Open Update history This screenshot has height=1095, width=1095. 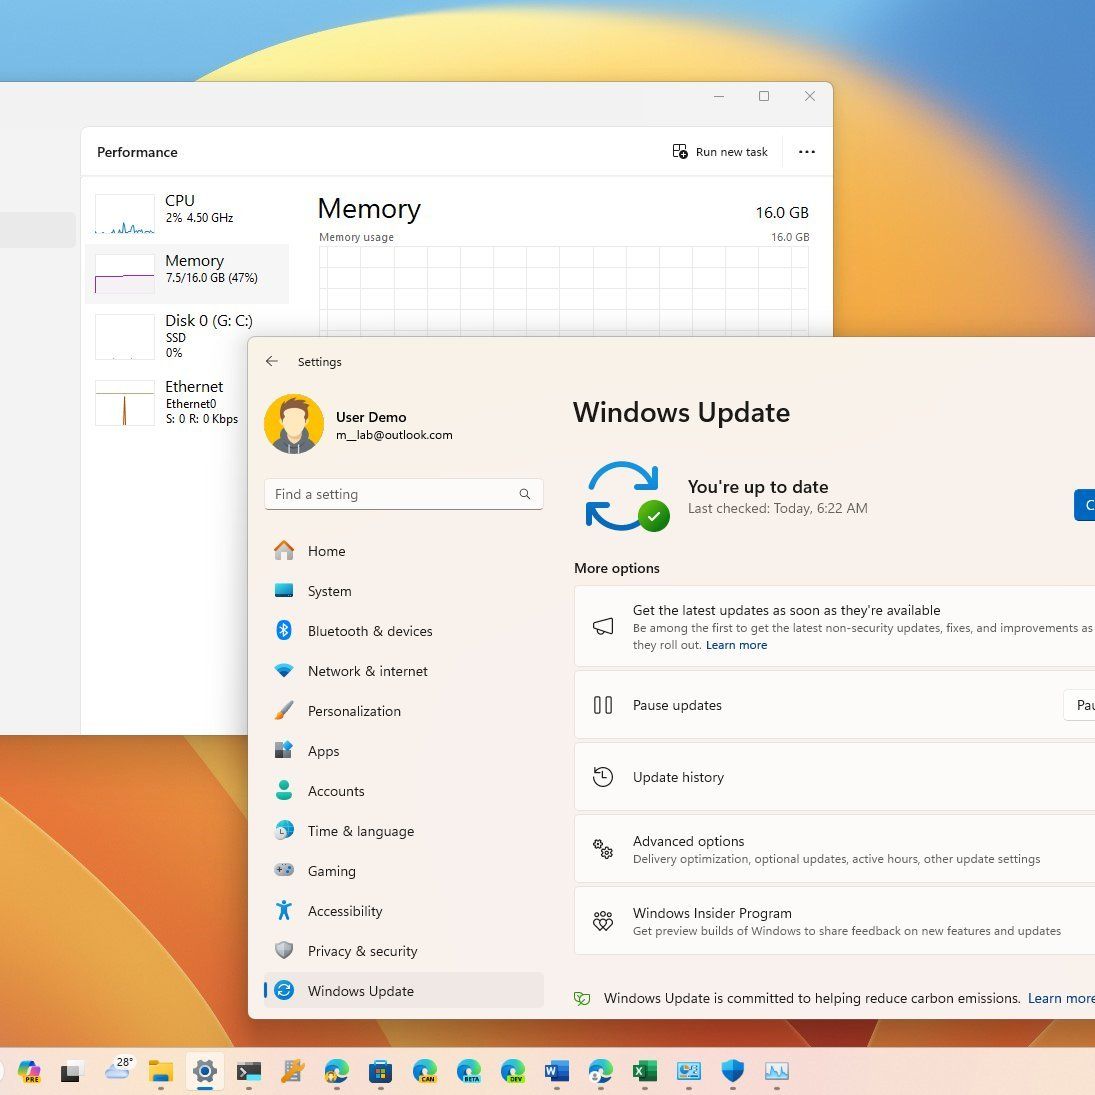[835, 777]
